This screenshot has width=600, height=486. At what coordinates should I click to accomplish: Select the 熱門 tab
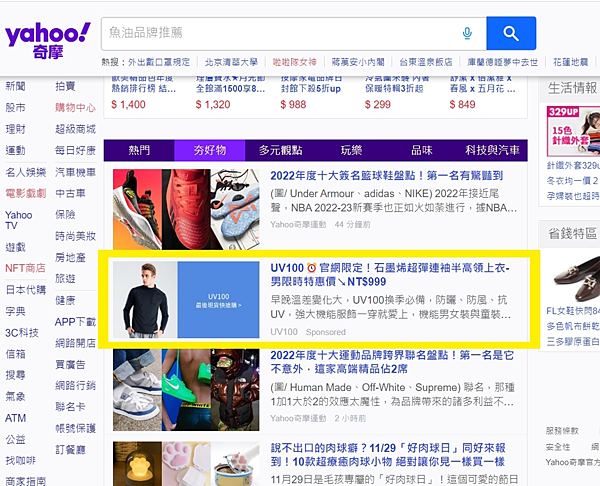139,150
